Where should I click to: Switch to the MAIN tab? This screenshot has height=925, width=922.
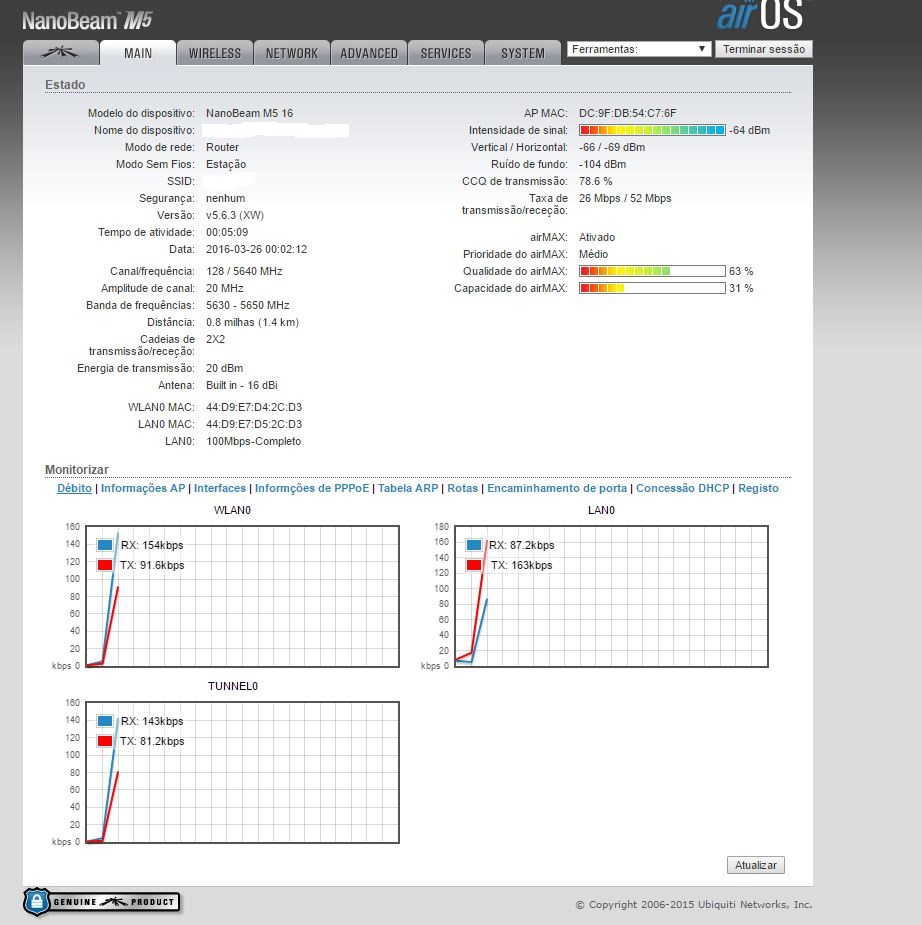[x=138, y=53]
